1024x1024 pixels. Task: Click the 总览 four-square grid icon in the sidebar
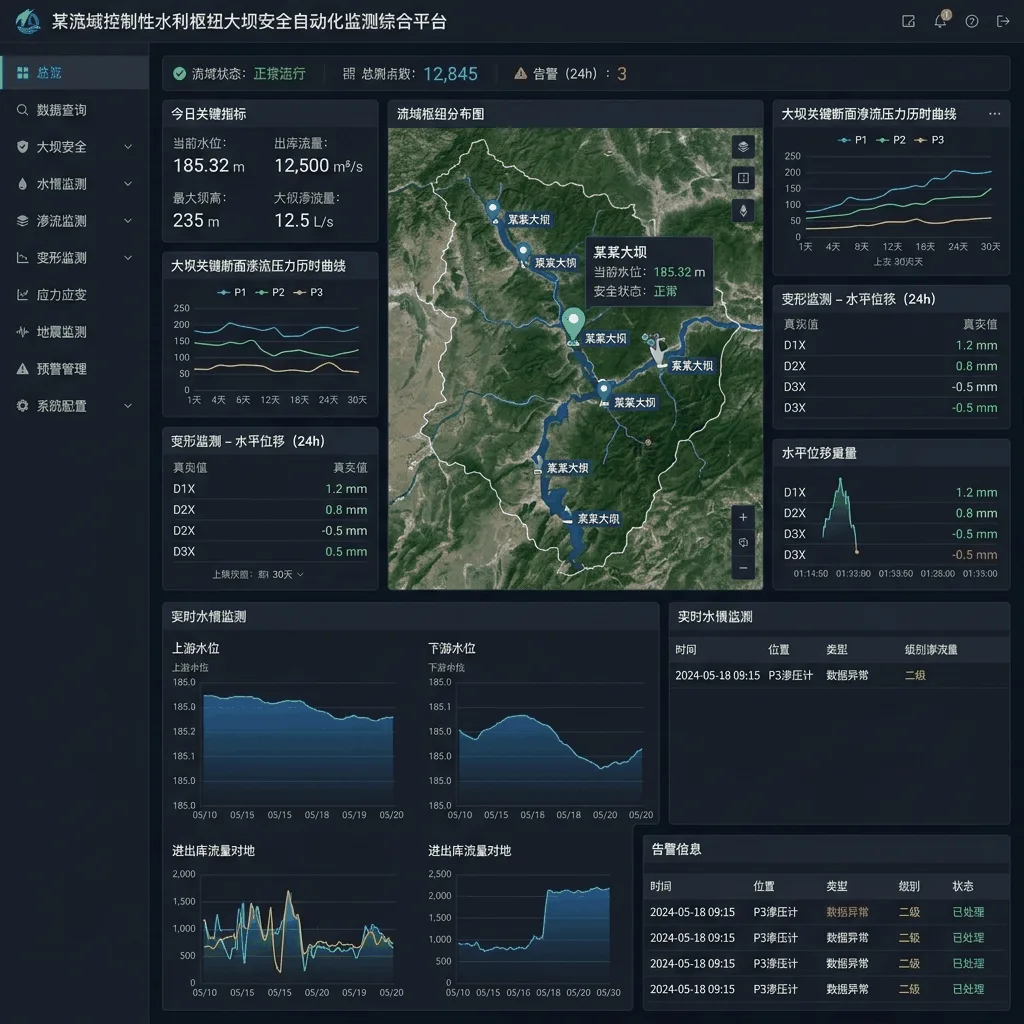coord(22,72)
